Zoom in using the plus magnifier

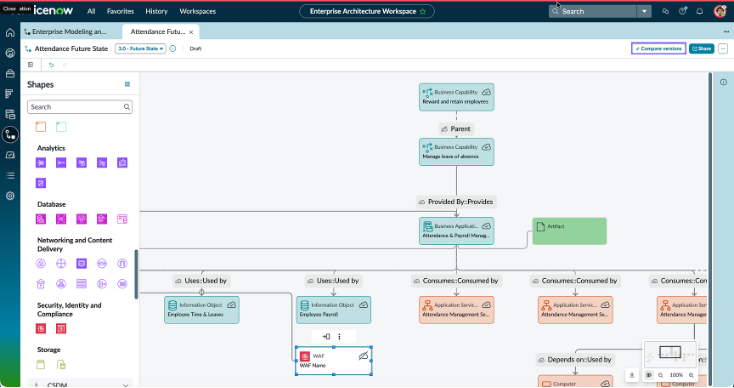691,375
